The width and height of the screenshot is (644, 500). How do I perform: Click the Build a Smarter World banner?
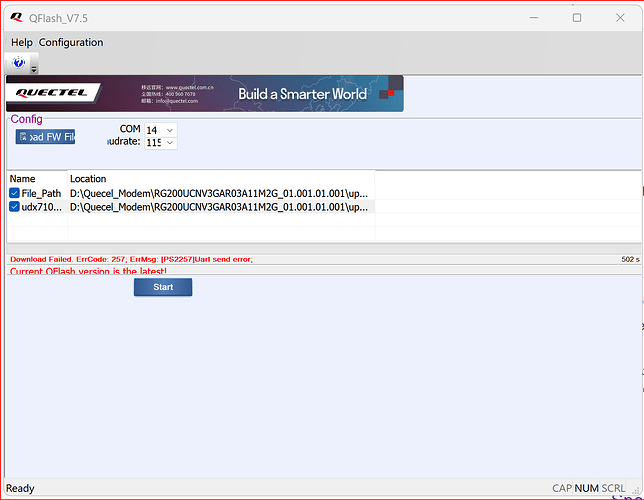point(302,94)
